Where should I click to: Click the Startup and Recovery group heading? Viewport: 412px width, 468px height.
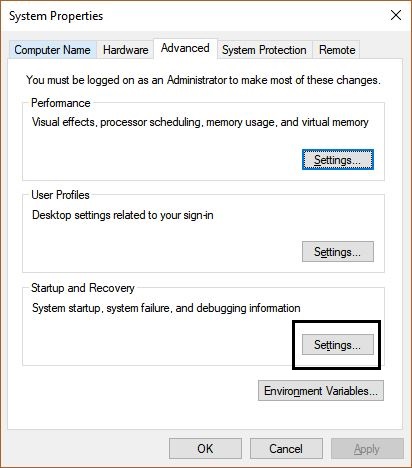click(83, 288)
